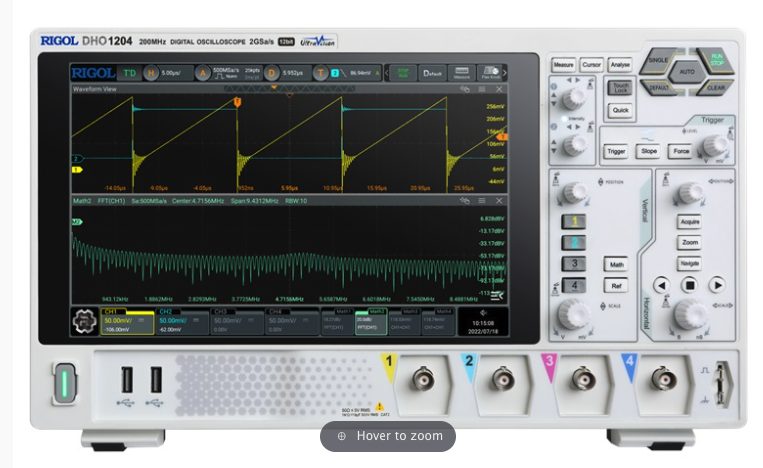763x468 pixels.
Task: Toggle the green-lit power button
Action: [x=65, y=383]
